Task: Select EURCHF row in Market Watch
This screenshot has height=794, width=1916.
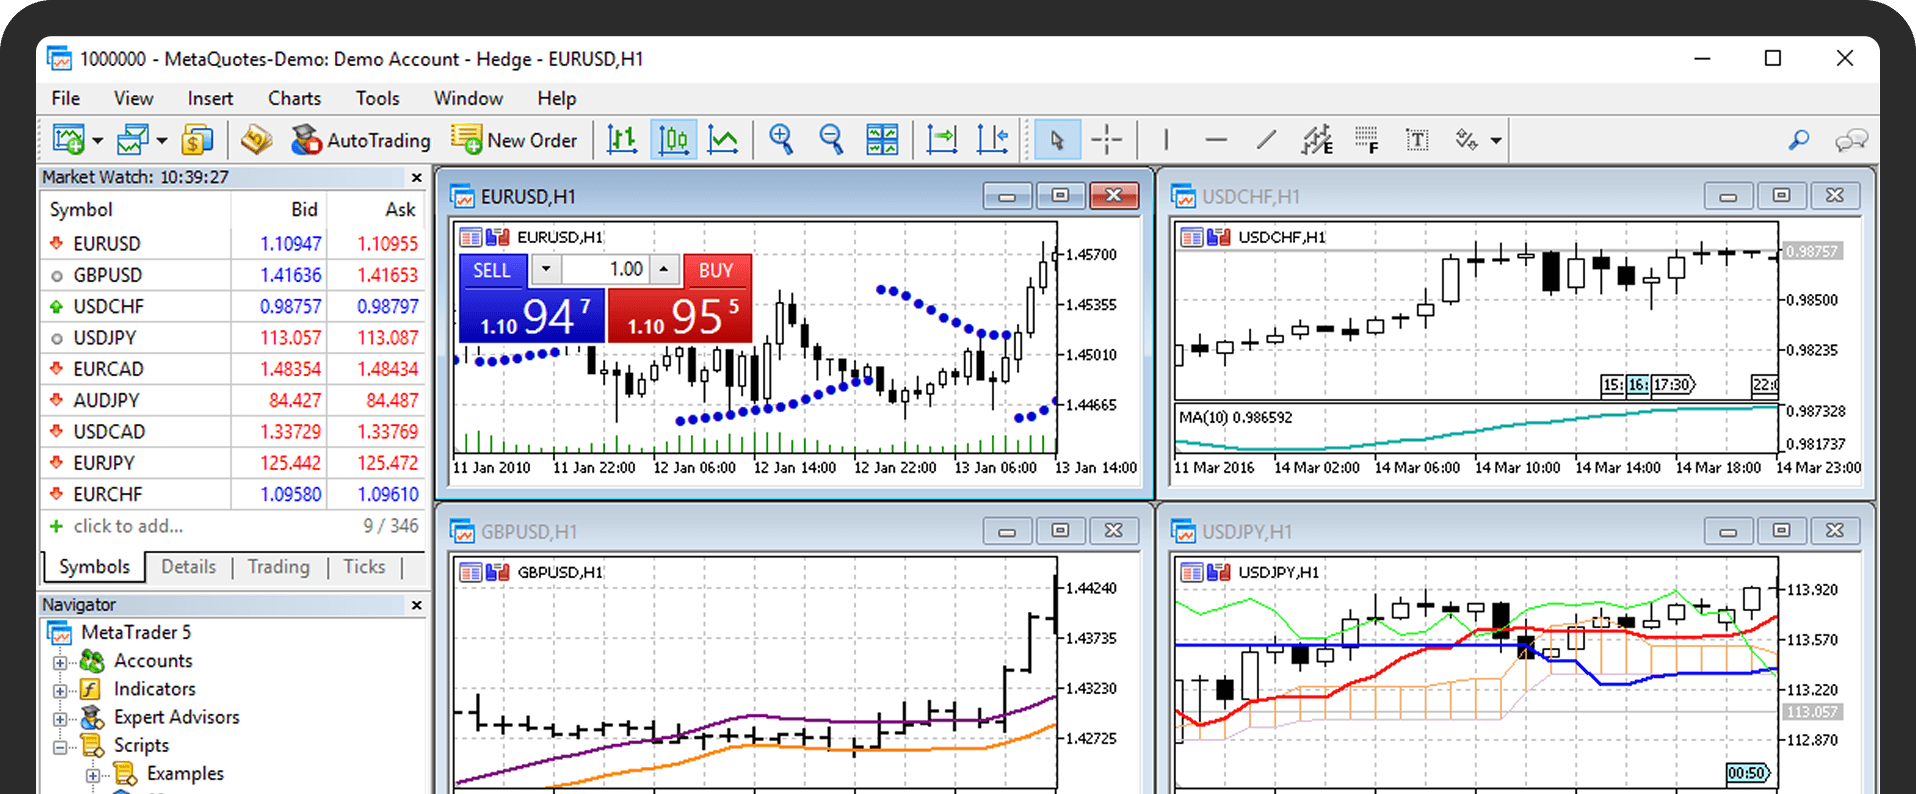Action: pos(233,494)
